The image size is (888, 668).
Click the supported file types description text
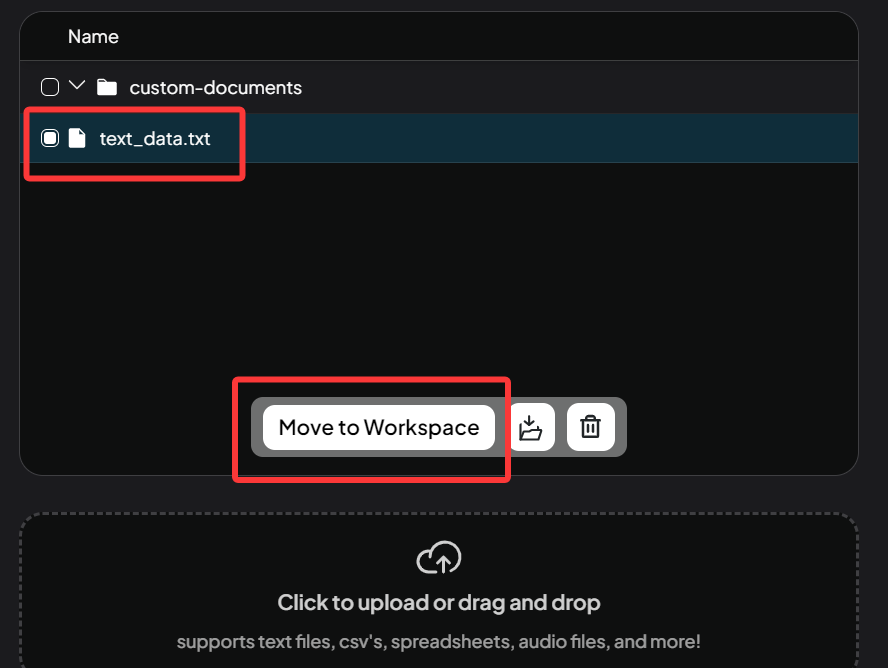pos(439,641)
